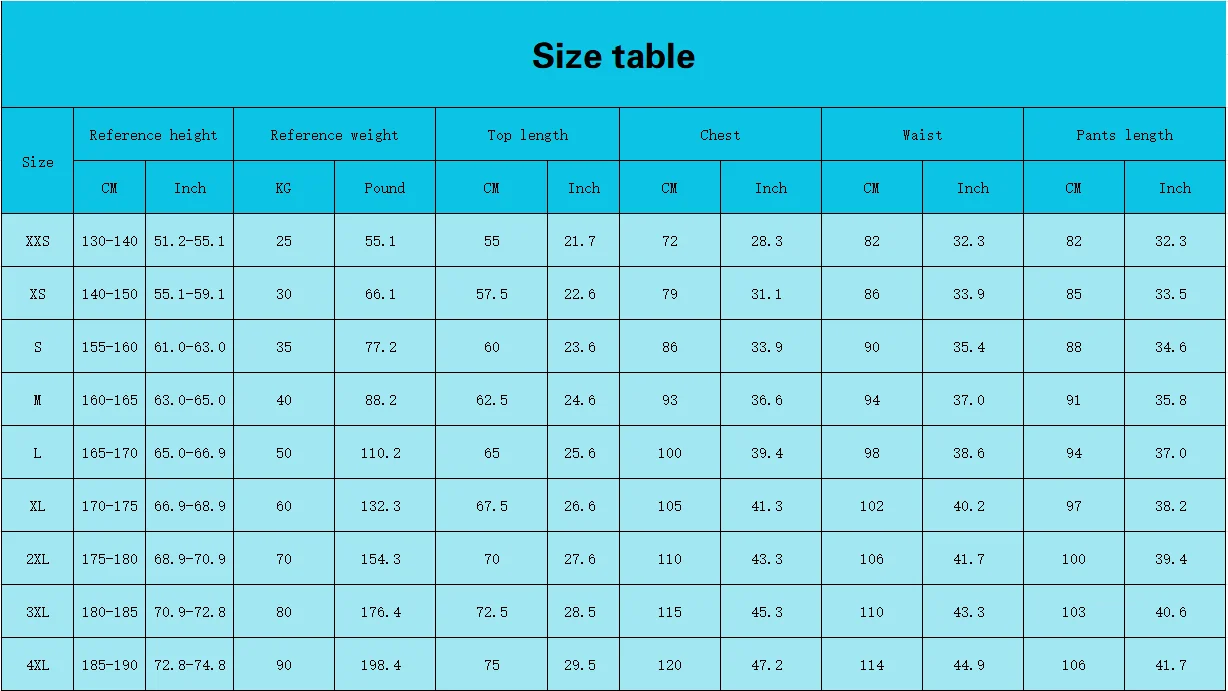This screenshot has height=691, width=1228.
Task: Select height cell "165-170" for size L
Action: (110, 453)
